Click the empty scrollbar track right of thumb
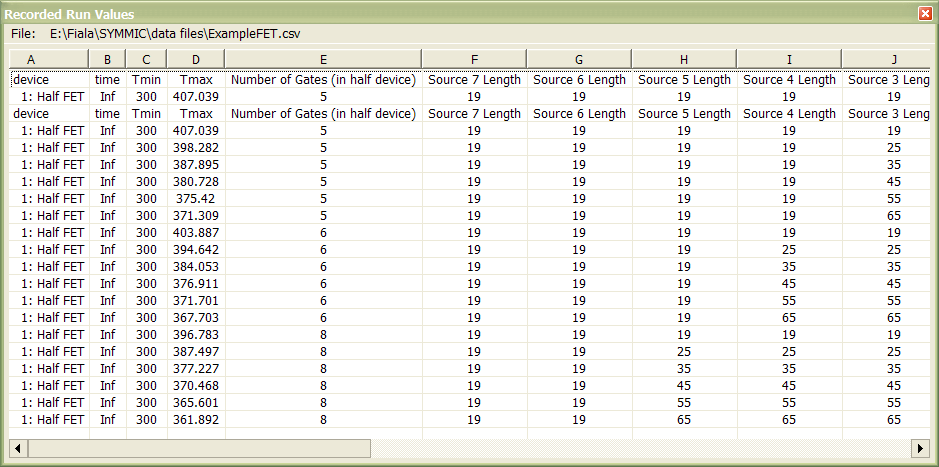The image size is (939, 467). pos(641,448)
